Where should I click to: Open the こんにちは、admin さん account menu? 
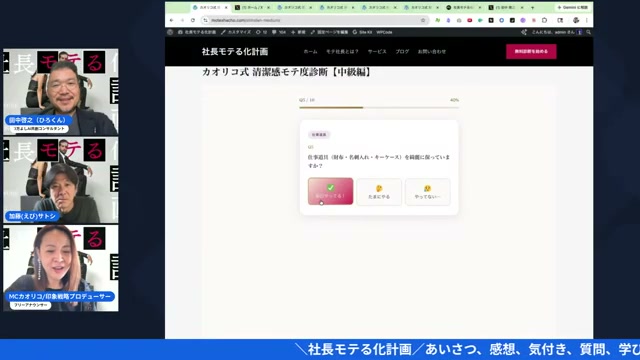pos(556,32)
